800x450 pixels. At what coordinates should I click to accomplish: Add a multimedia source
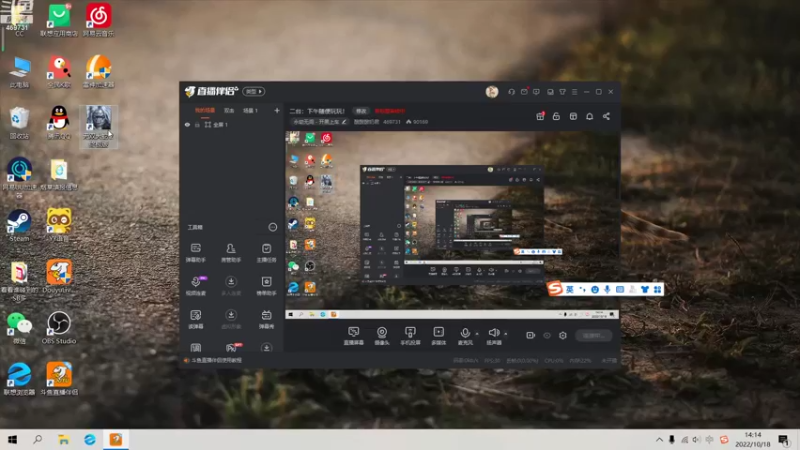coord(439,336)
